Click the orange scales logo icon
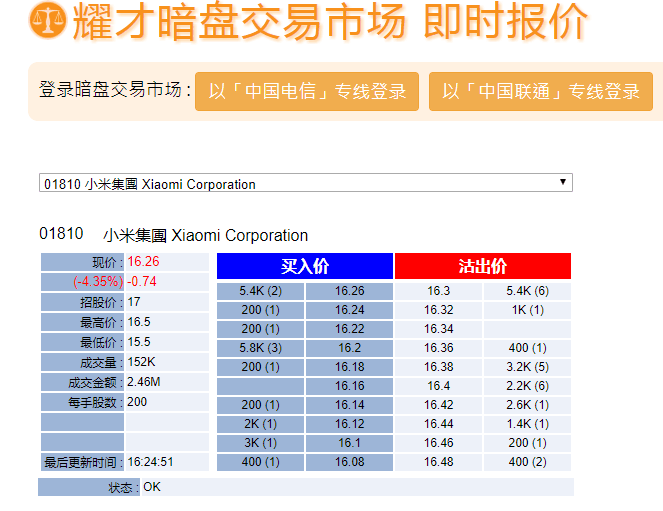Image resolution: width=663 pixels, height=511 pixels. [48, 19]
